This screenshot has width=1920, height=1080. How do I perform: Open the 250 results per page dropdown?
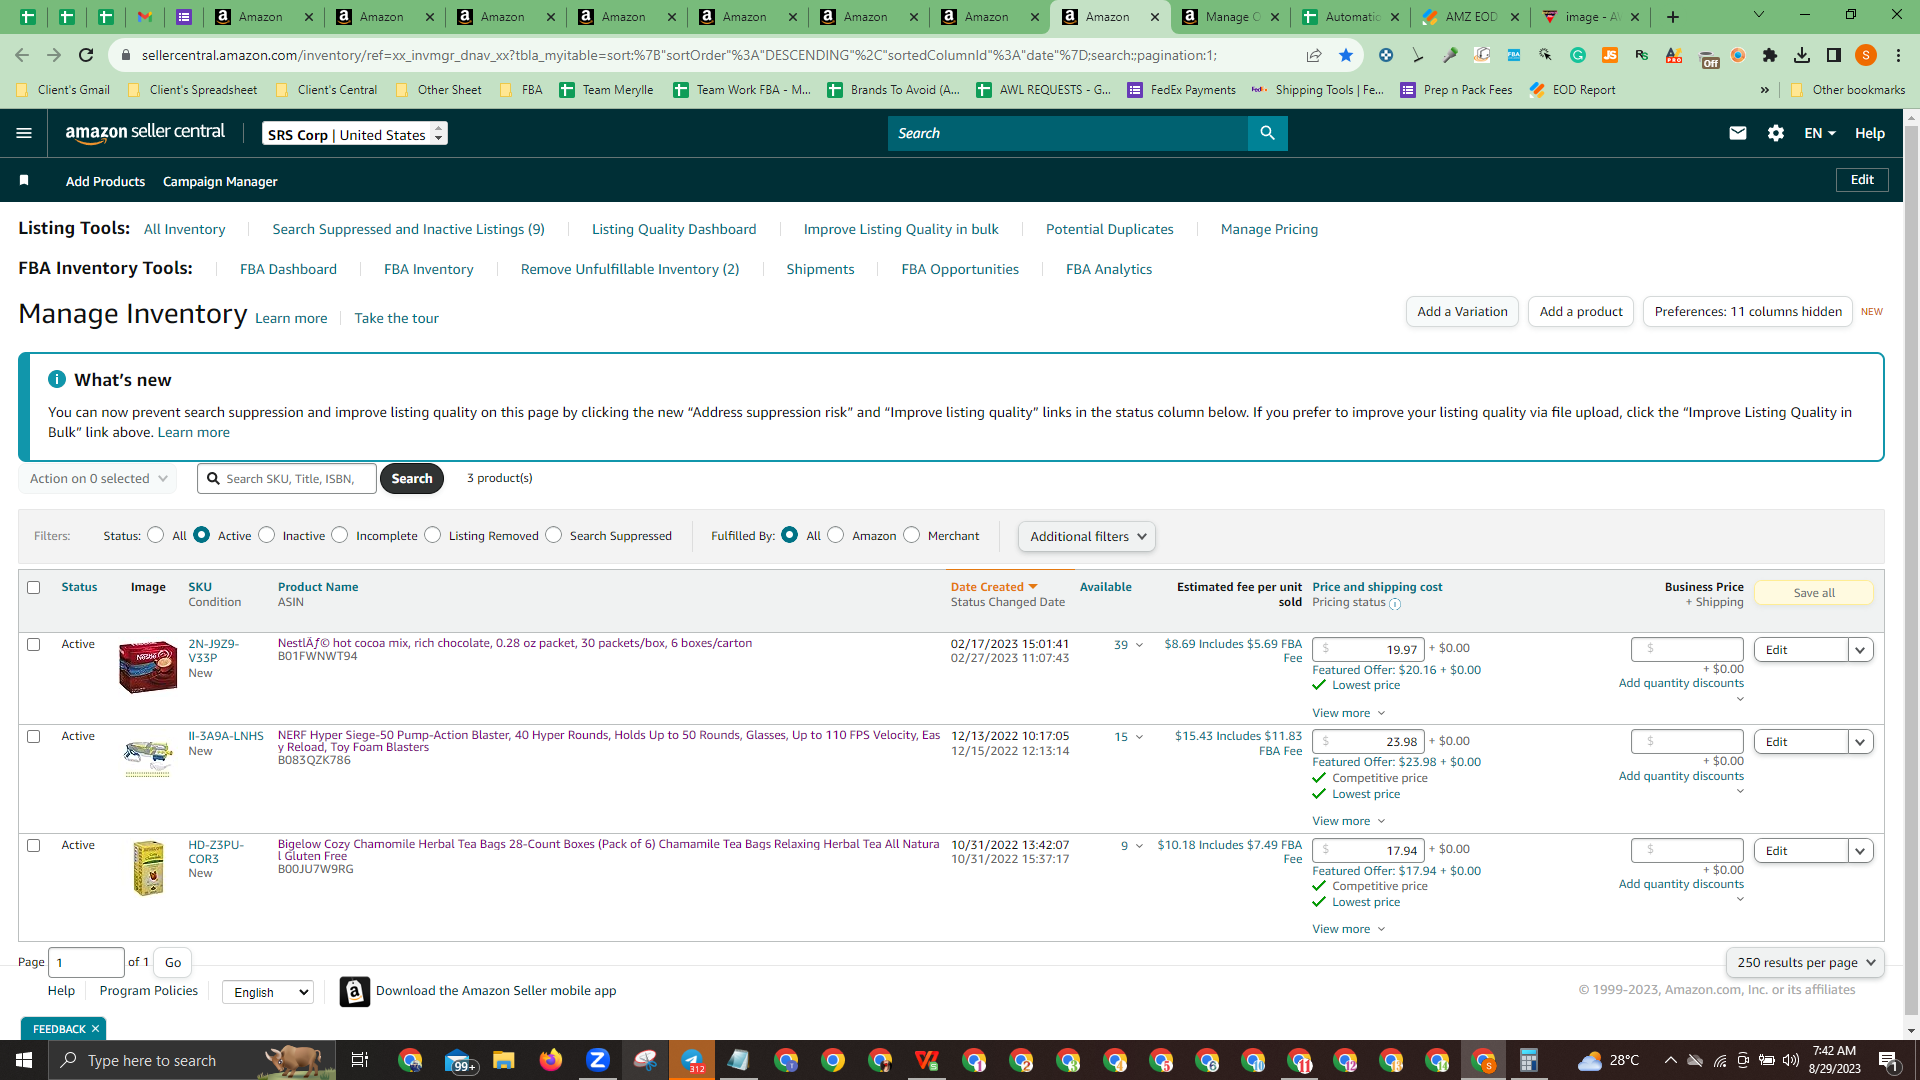tap(1805, 962)
